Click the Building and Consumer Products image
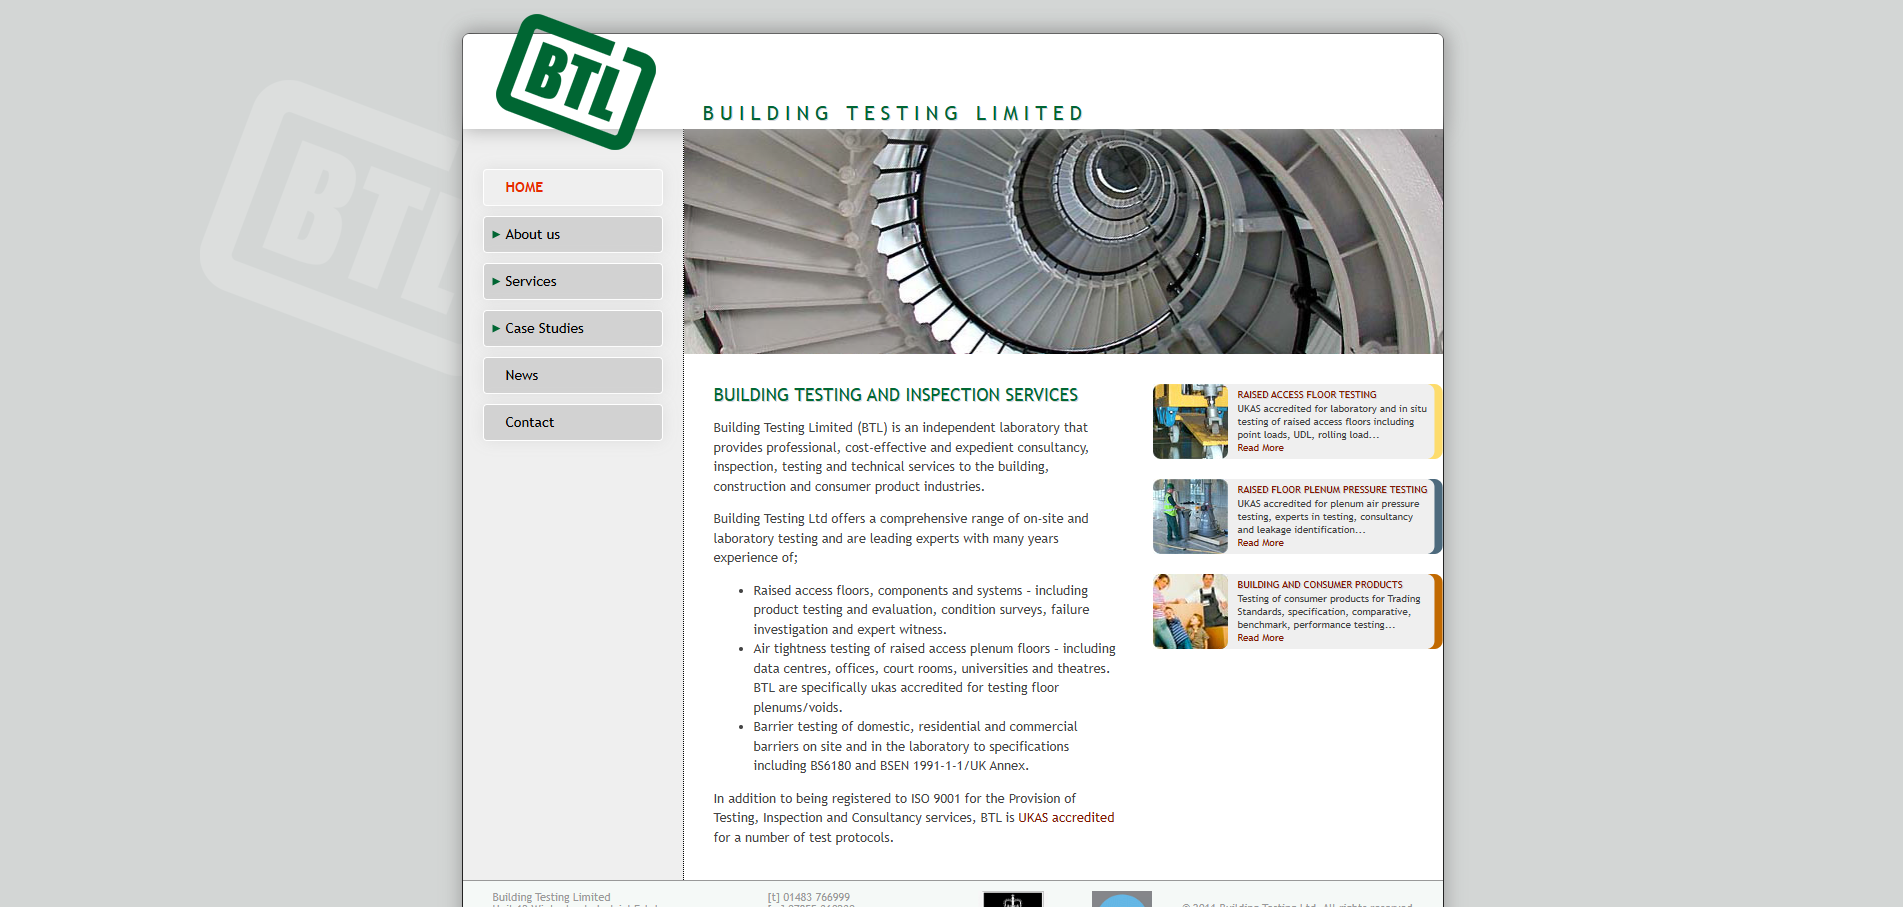 point(1190,611)
